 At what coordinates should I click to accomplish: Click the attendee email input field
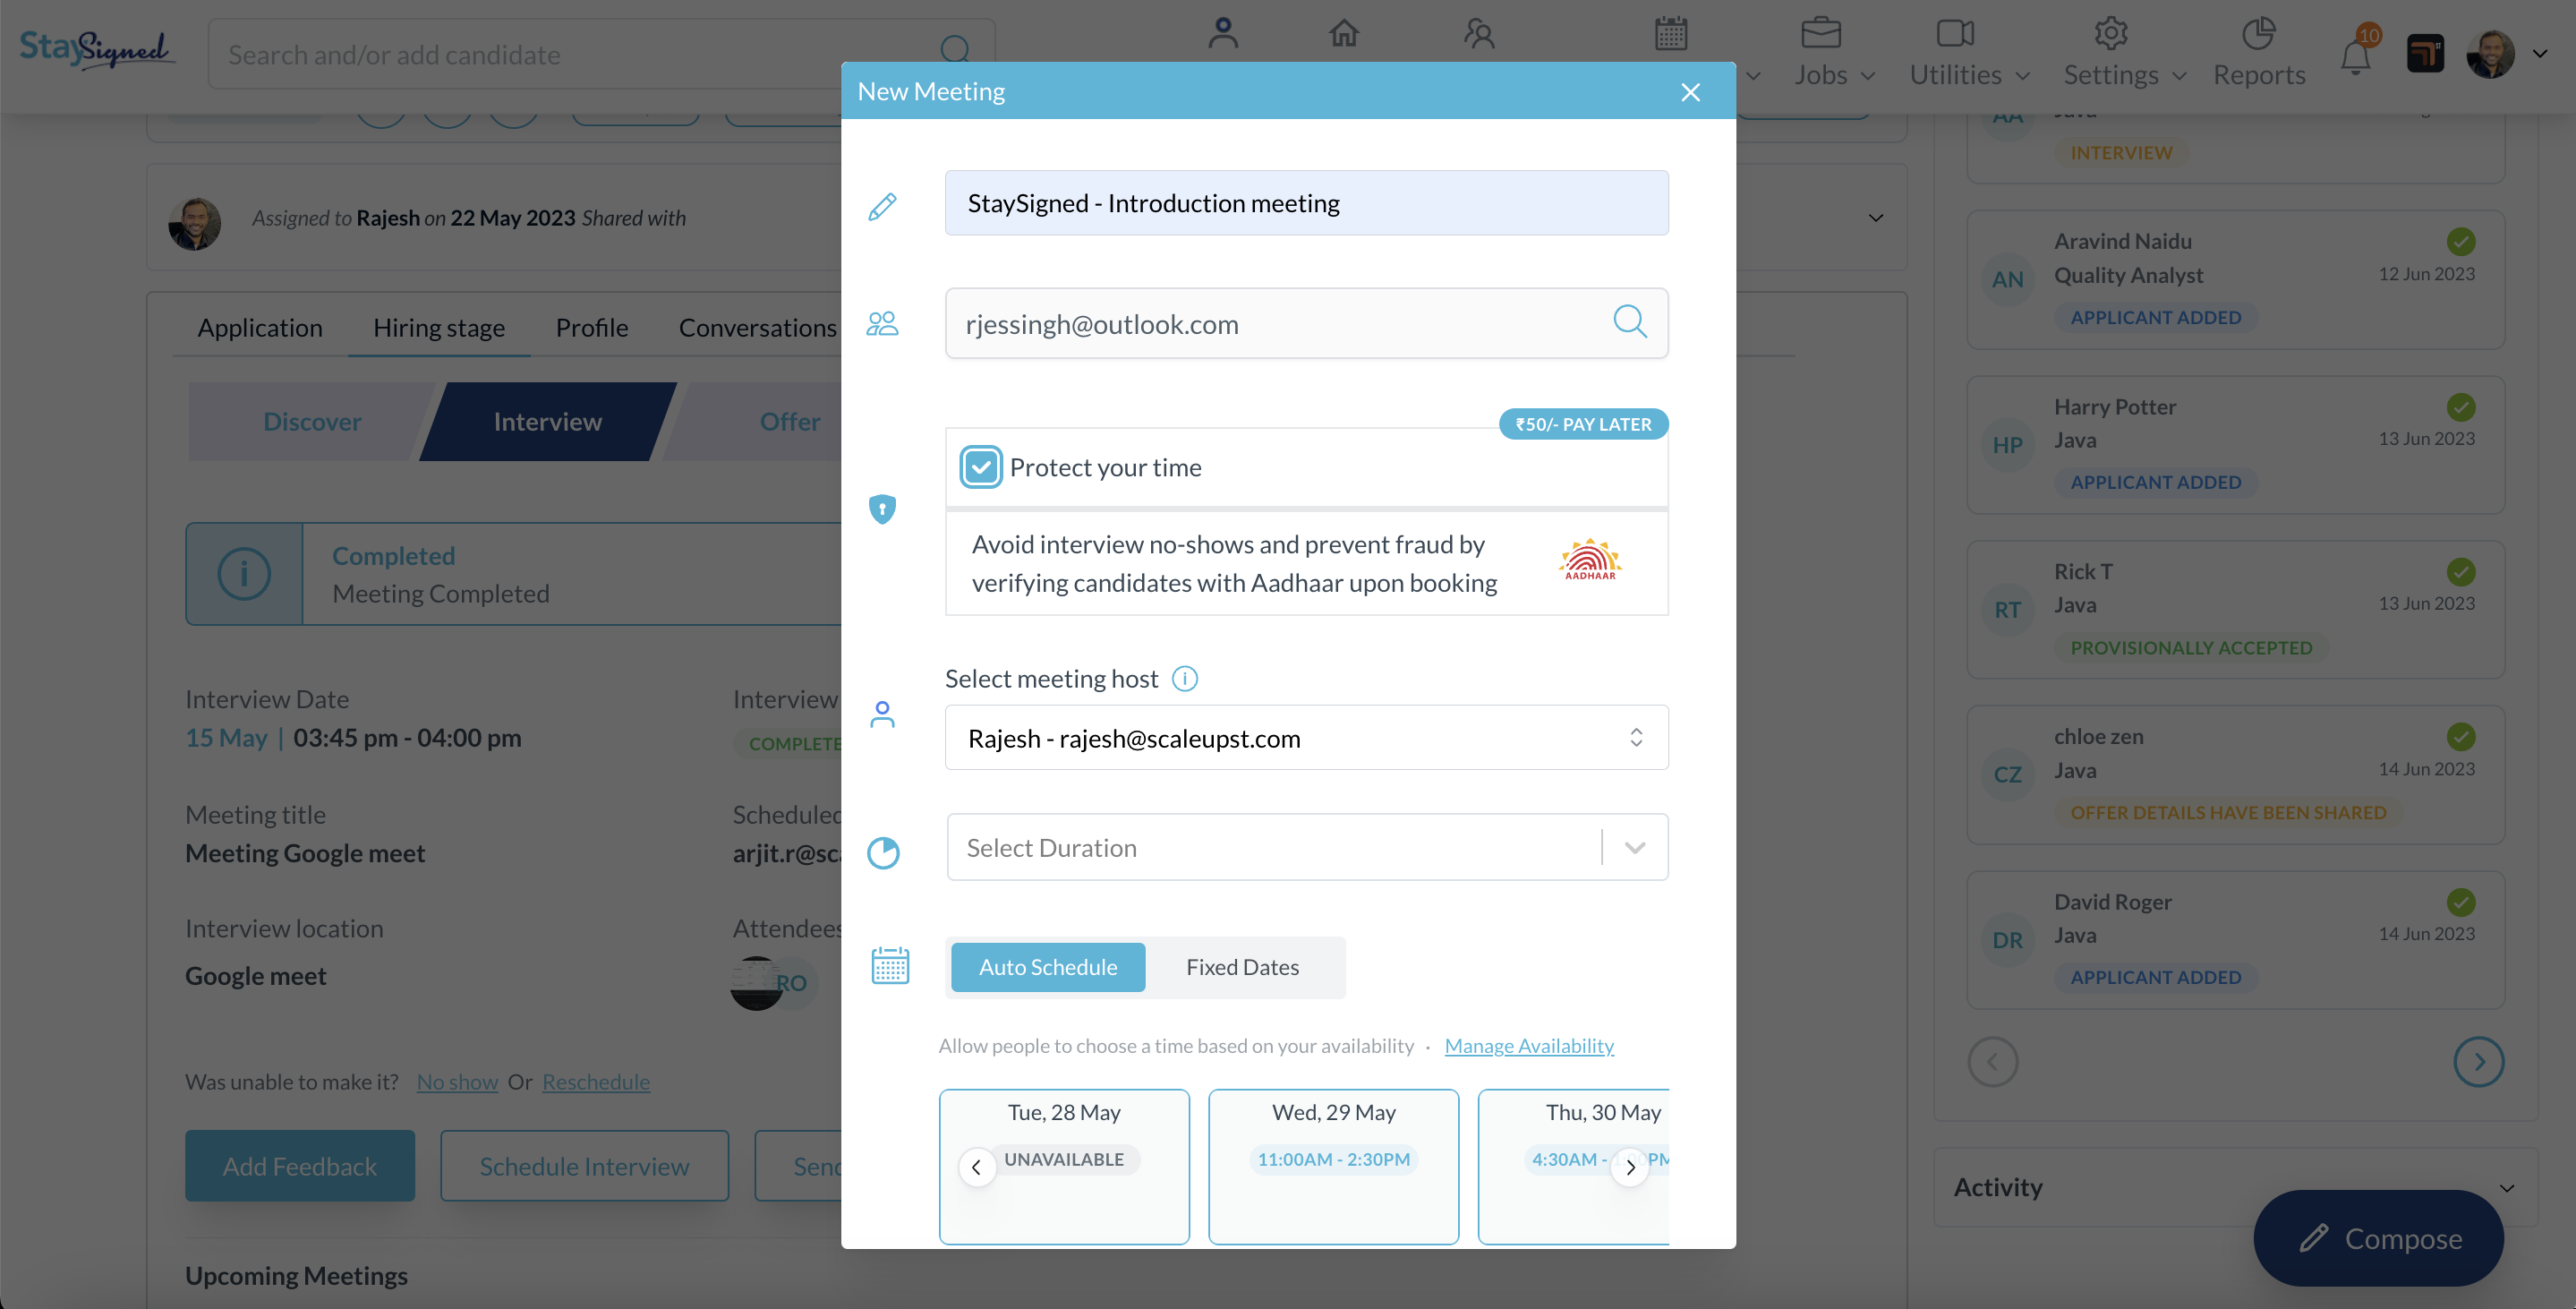(x=1306, y=323)
